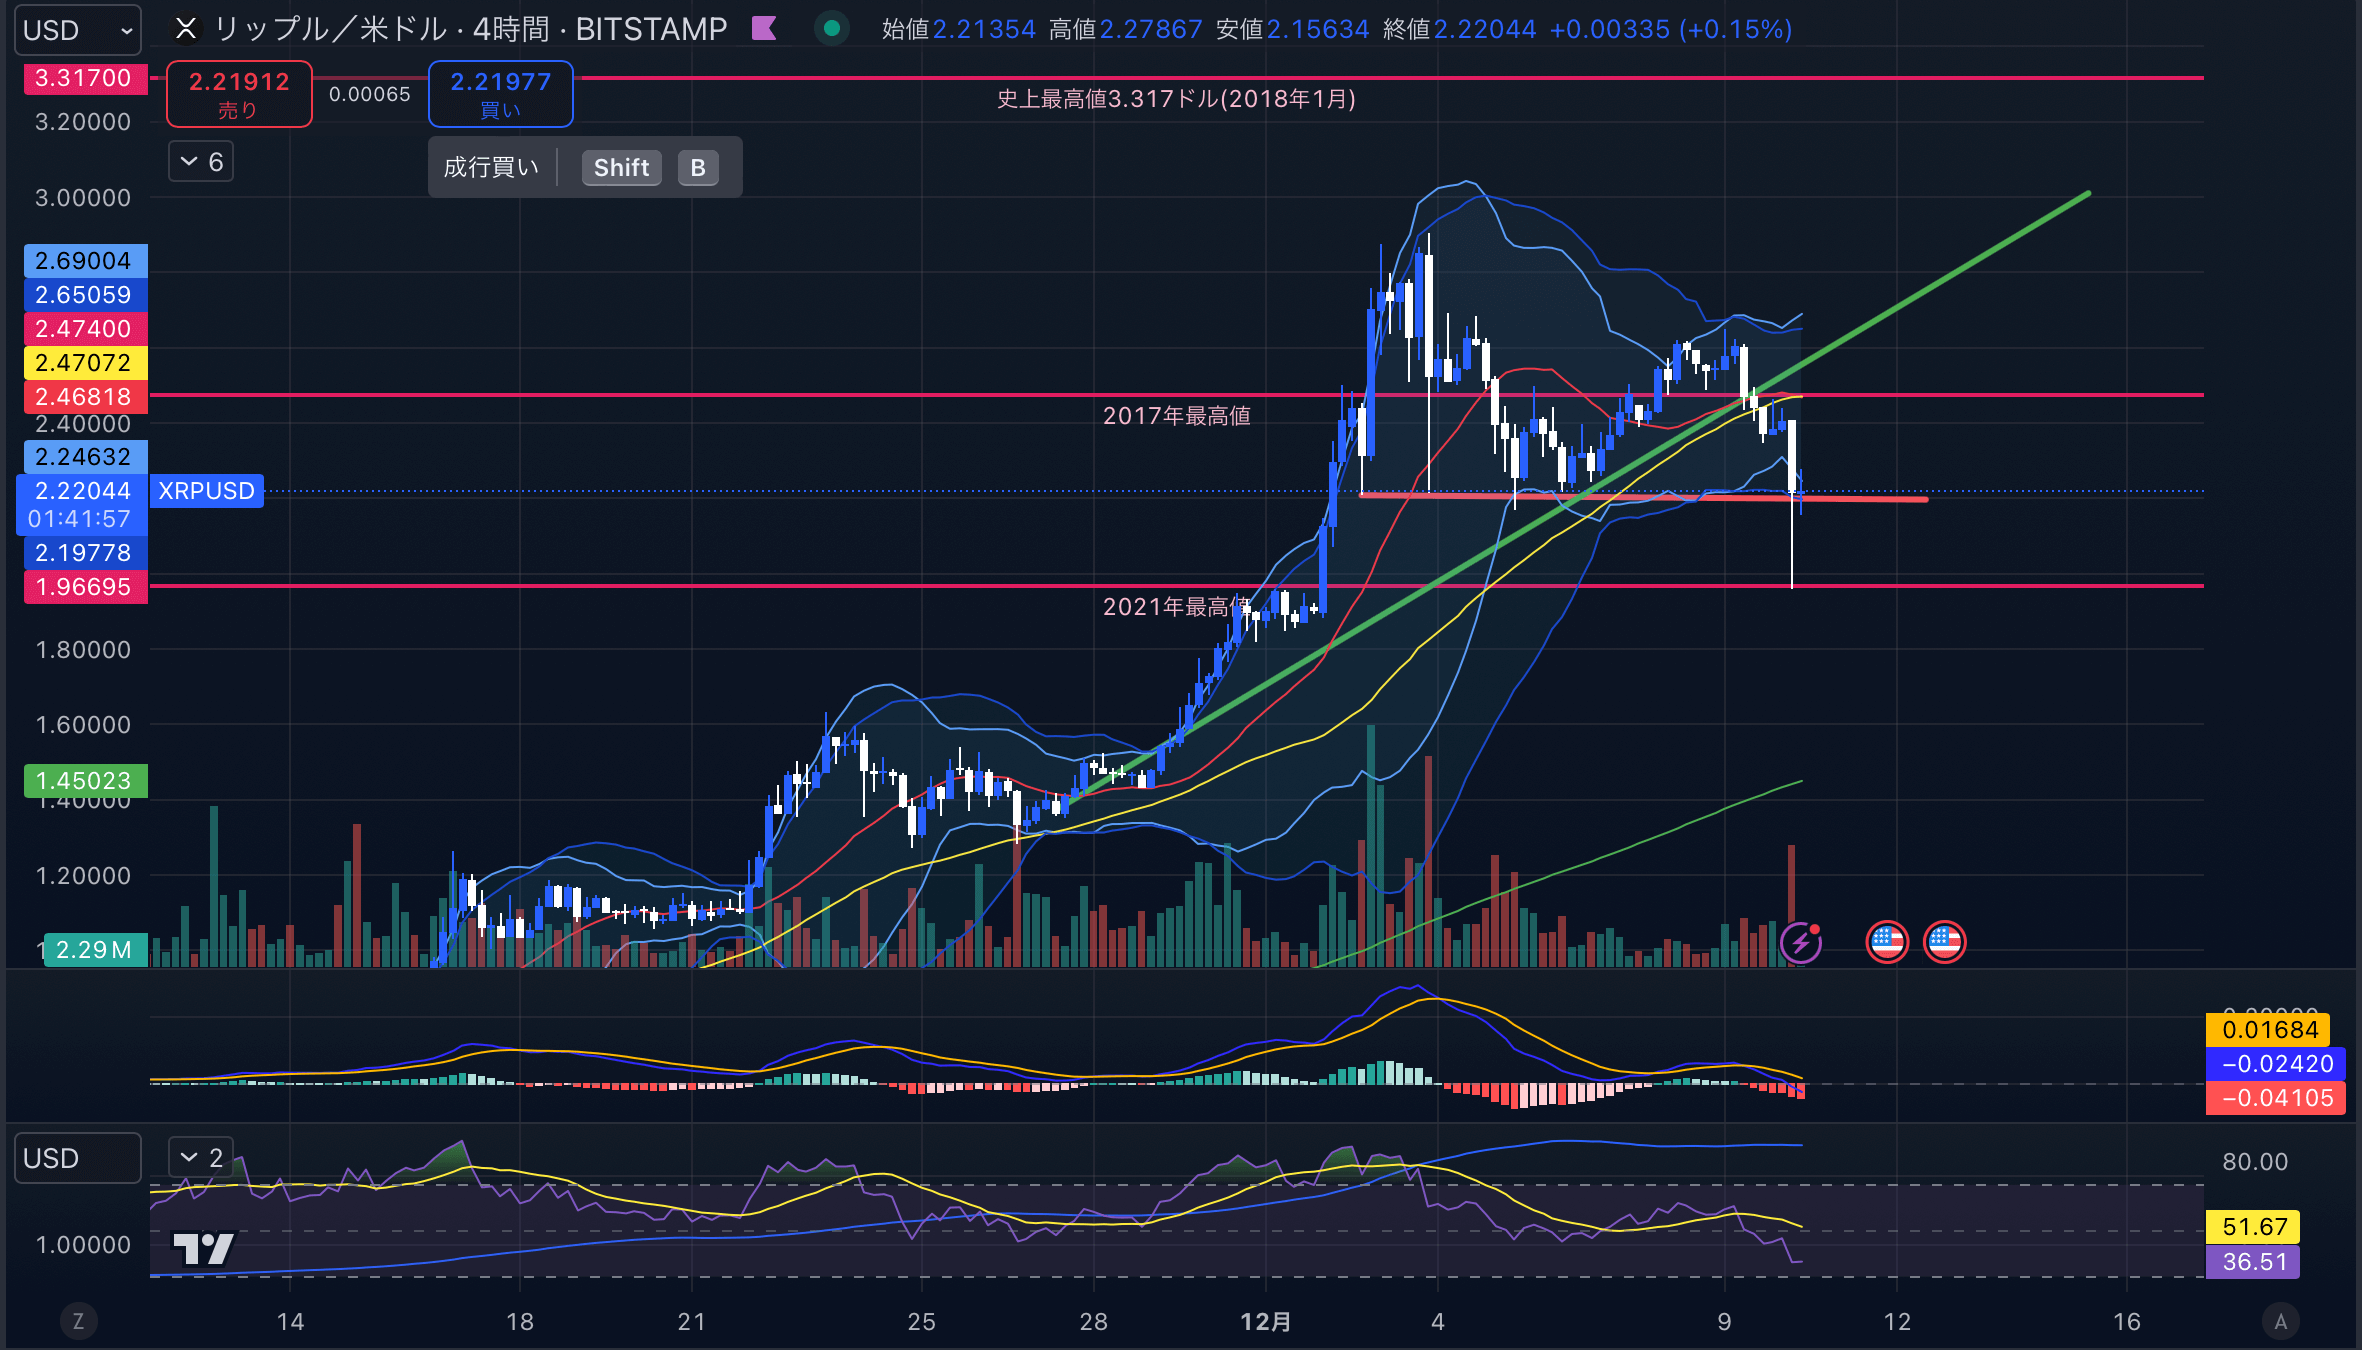Click the Shift key hint

click(x=621, y=168)
